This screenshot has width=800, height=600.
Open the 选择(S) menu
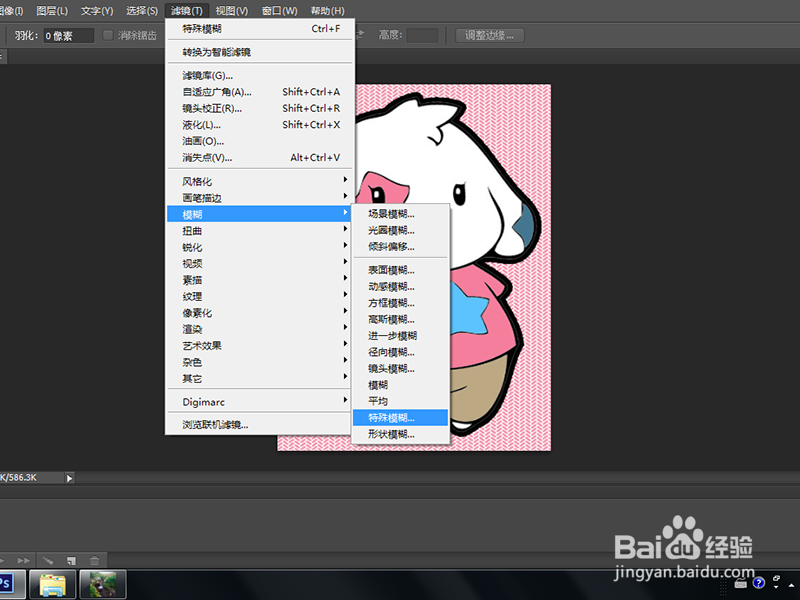pos(142,11)
